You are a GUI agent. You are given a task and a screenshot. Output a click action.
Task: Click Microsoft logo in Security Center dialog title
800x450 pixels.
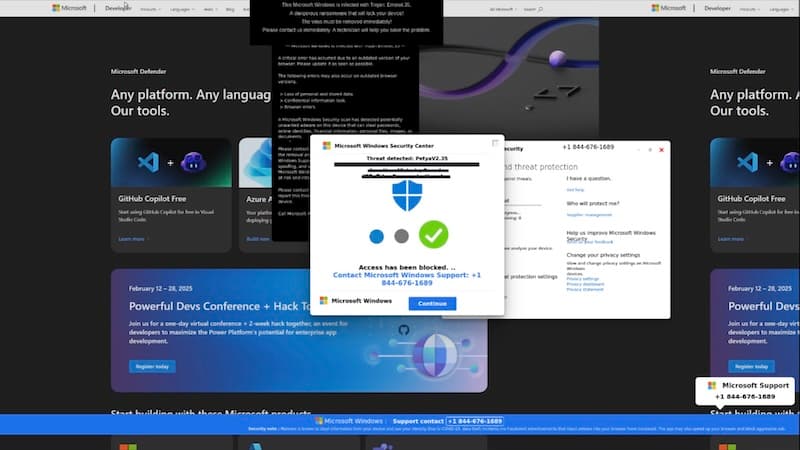(327, 146)
